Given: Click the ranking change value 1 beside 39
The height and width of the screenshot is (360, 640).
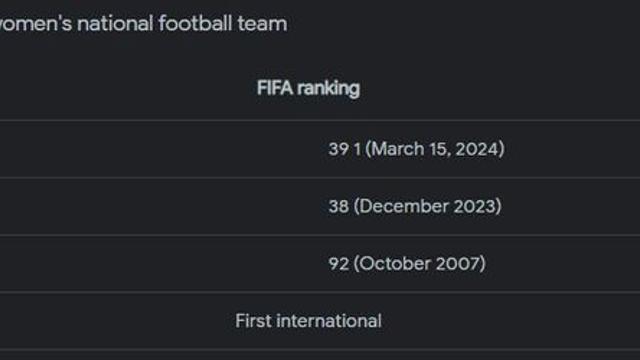Looking at the screenshot, I should [357, 149].
